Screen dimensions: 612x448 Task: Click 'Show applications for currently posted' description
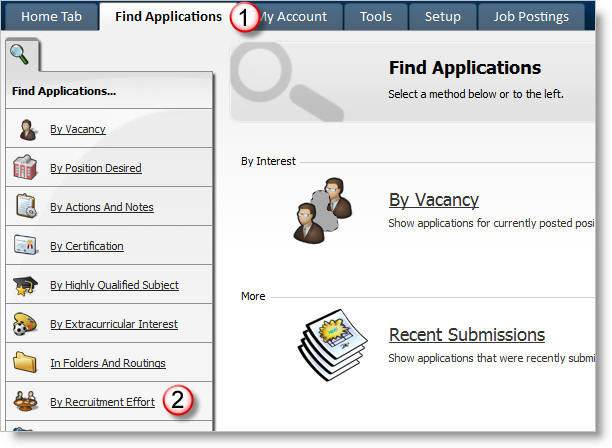(x=491, y=223)
